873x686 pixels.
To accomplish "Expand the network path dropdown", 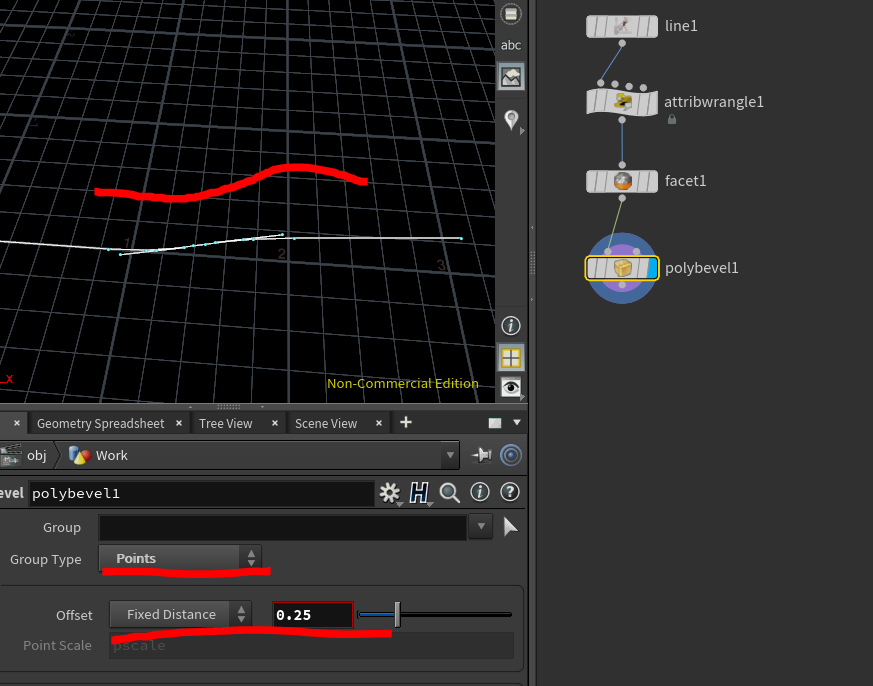I will [450, 455].
